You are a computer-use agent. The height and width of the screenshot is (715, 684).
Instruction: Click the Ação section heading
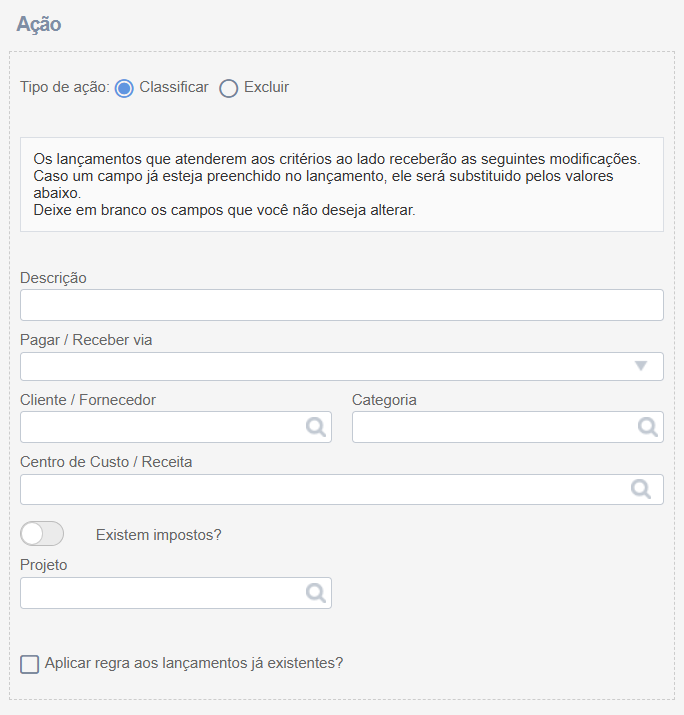(x=39, y=24)
